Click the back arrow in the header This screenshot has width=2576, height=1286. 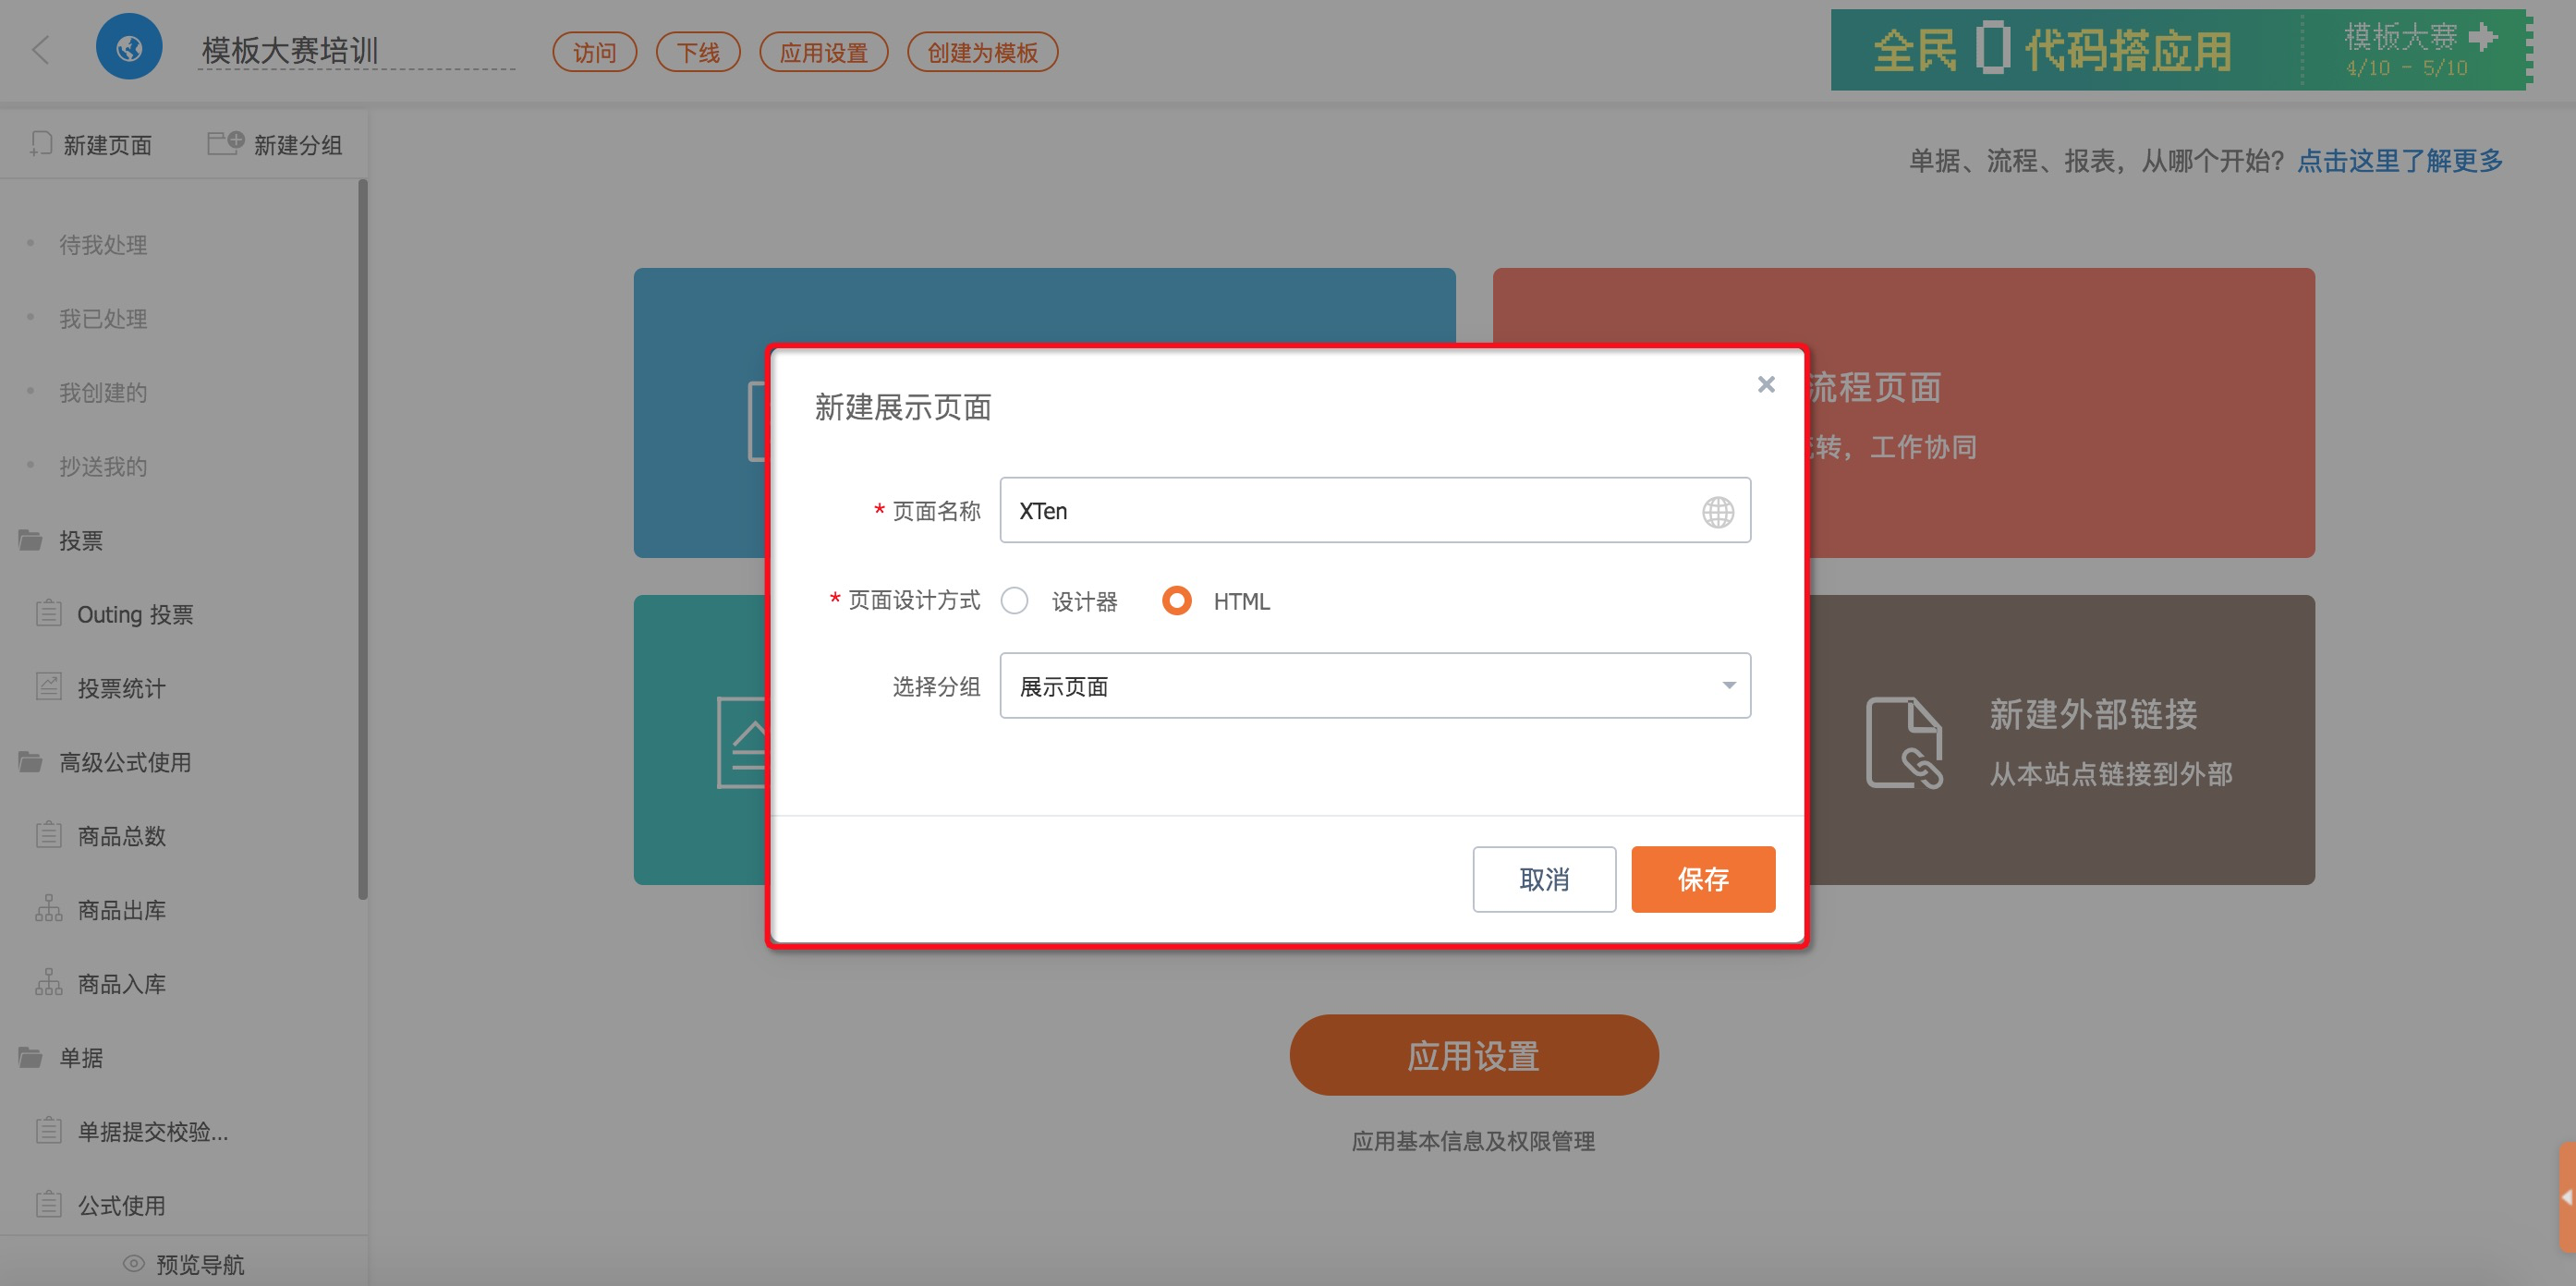pos(41,50)
